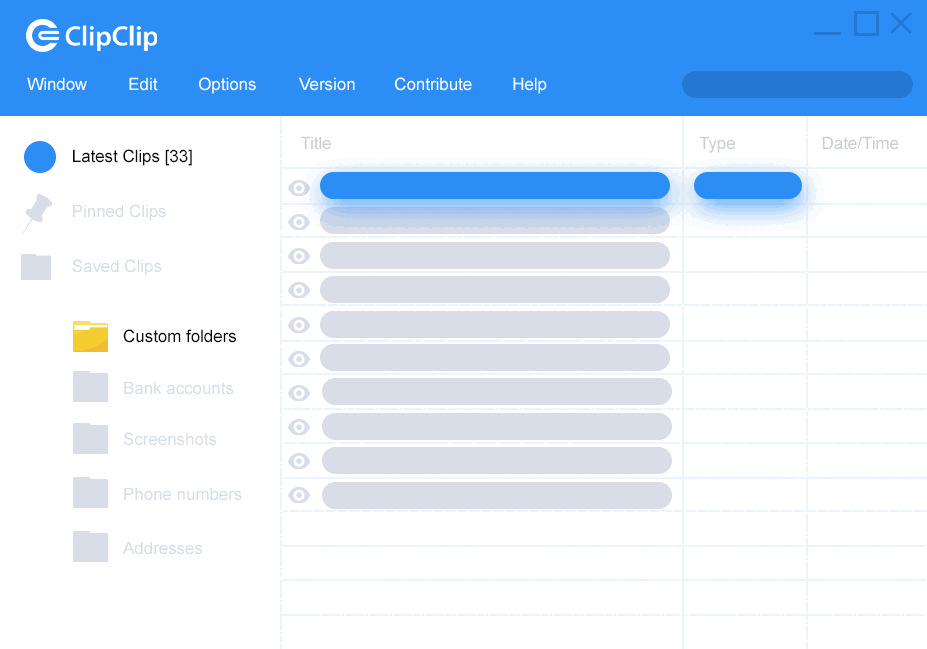
Task: Toggle visibility of the last listed clip
Action: coord(298,495)
